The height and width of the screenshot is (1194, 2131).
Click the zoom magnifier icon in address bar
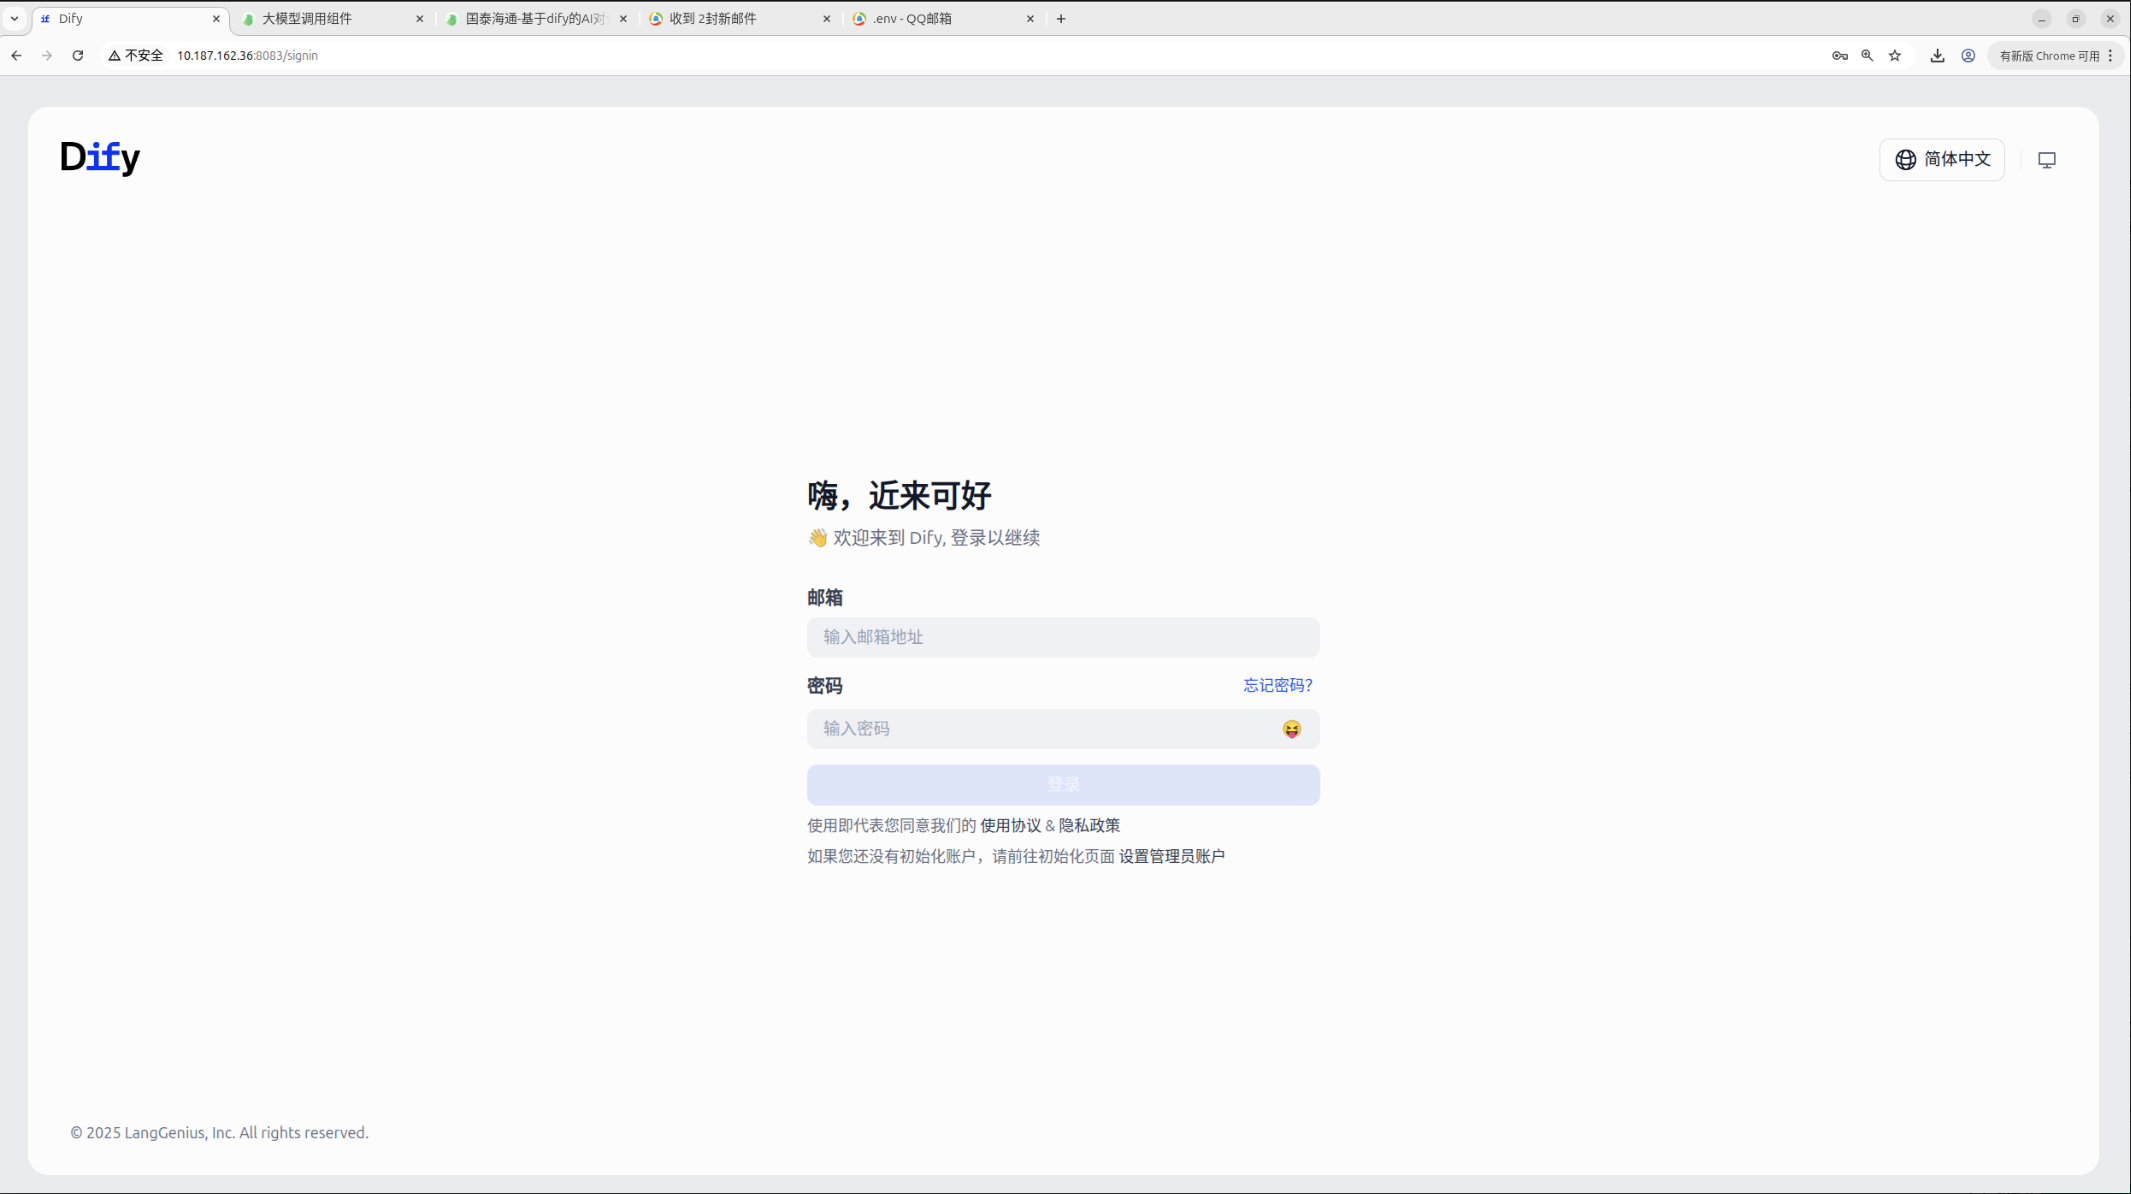1866,56
